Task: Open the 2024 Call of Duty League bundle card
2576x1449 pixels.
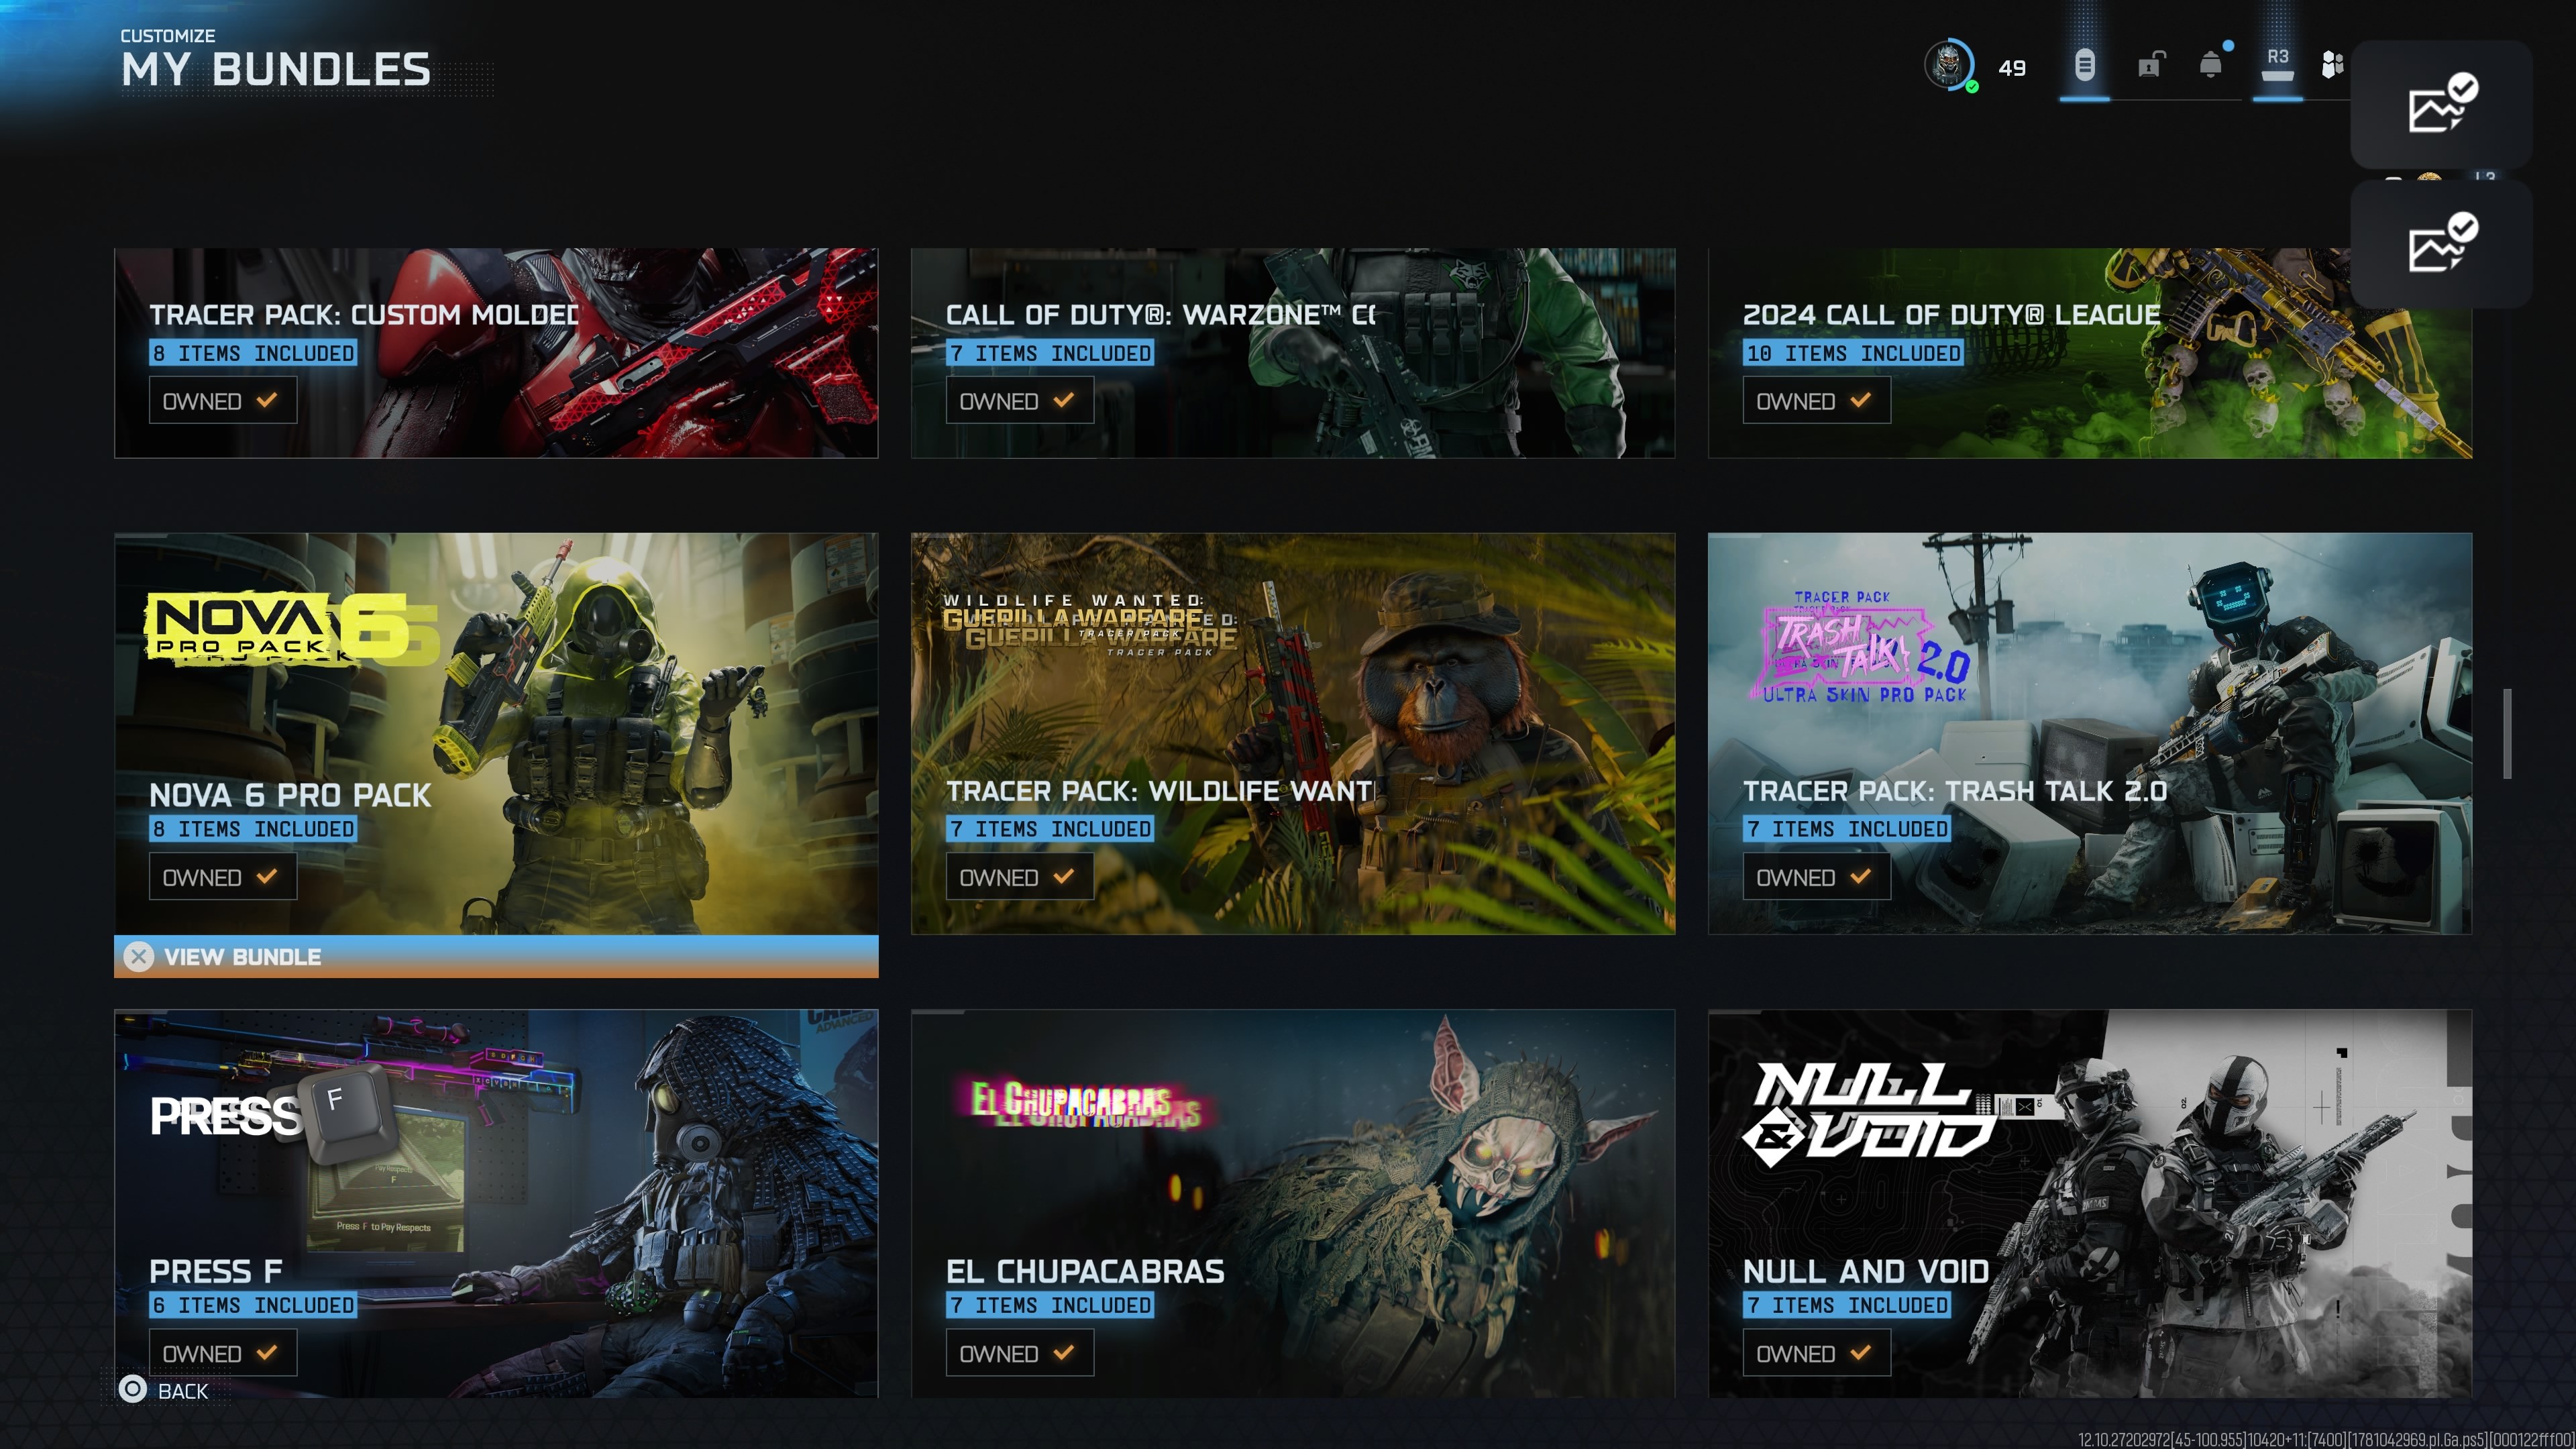Action: (x=2090, y=353)
